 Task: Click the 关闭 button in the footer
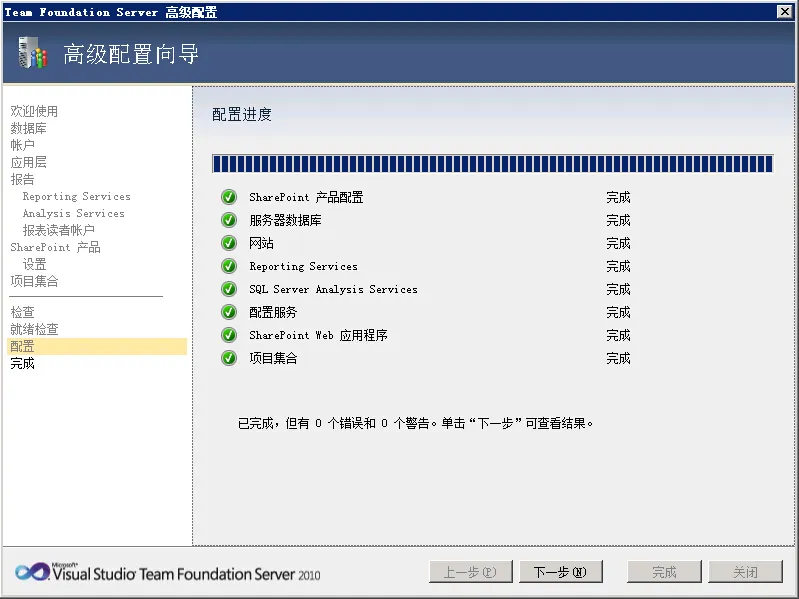tap(745, 572)
